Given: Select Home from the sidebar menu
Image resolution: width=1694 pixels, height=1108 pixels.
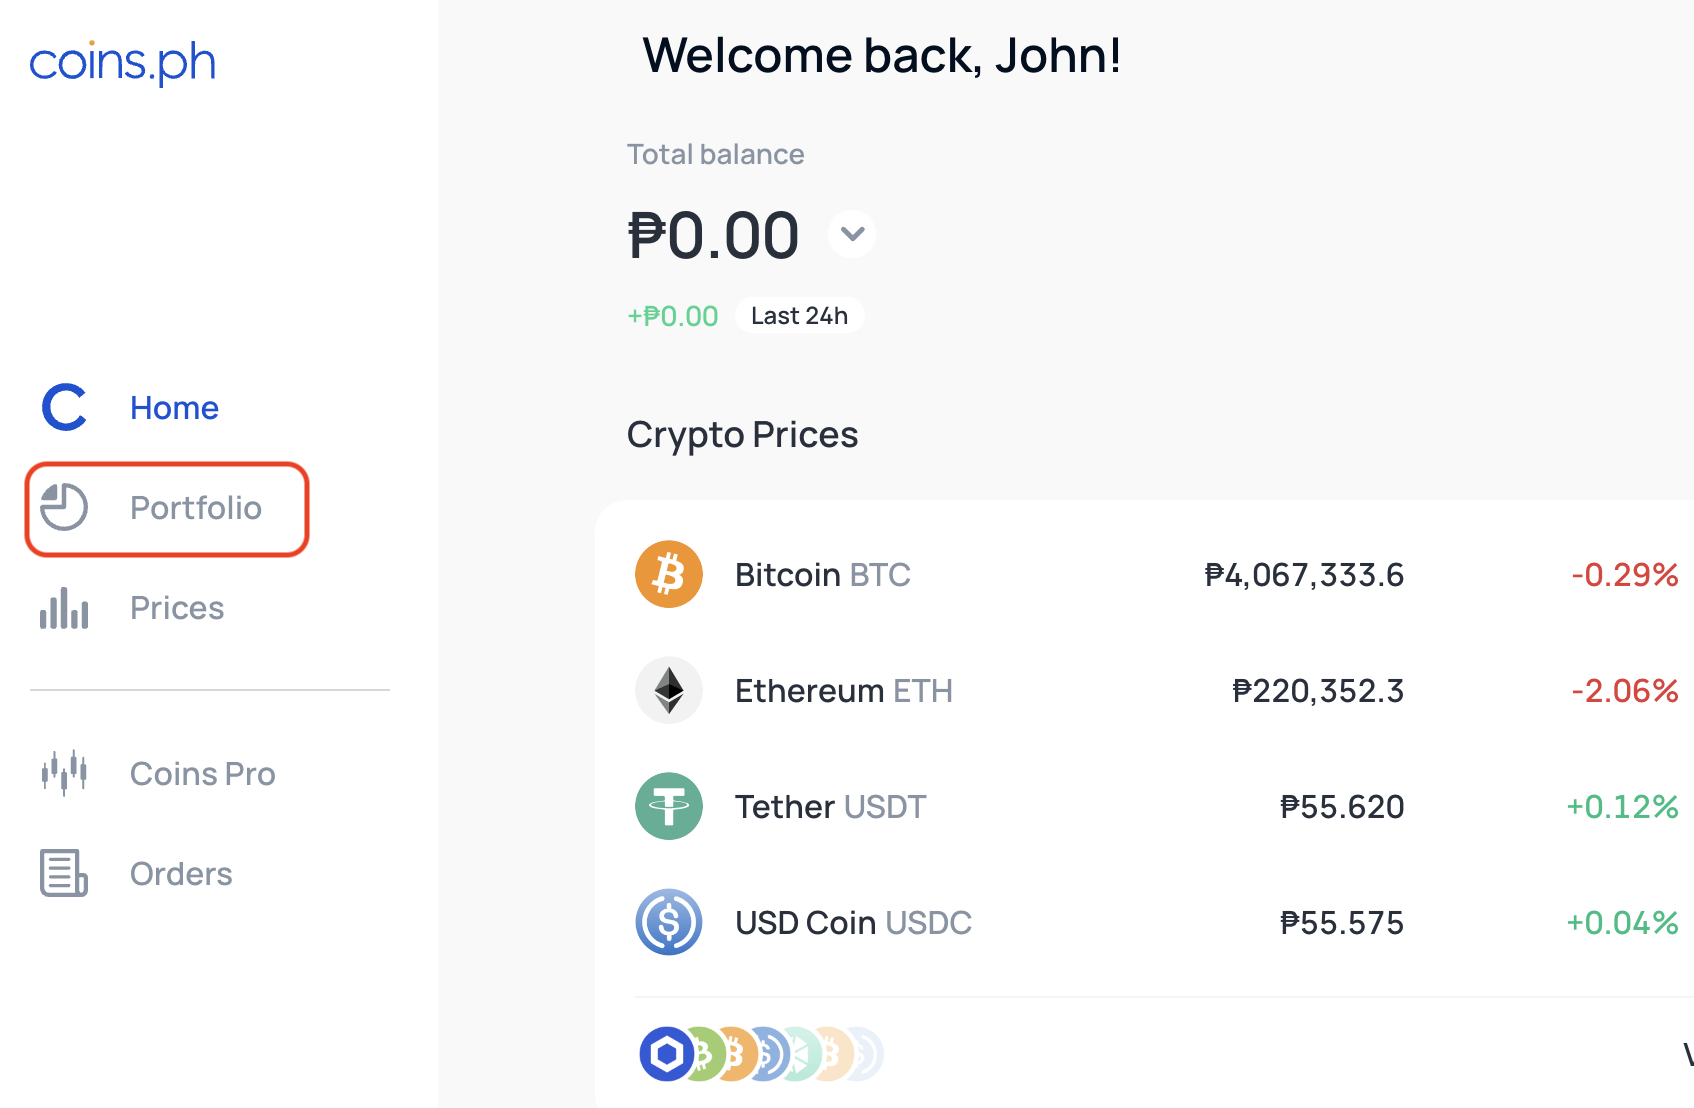Looking at the screenshot, I should tap(174, 408).
